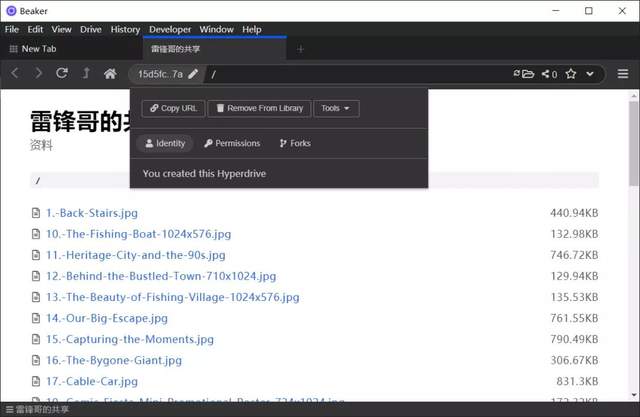Image resolution: width=640 pixels, height=417 pixels.
Task: Open 14.-Our-Big-Escape.jpg
Action: 107,318
